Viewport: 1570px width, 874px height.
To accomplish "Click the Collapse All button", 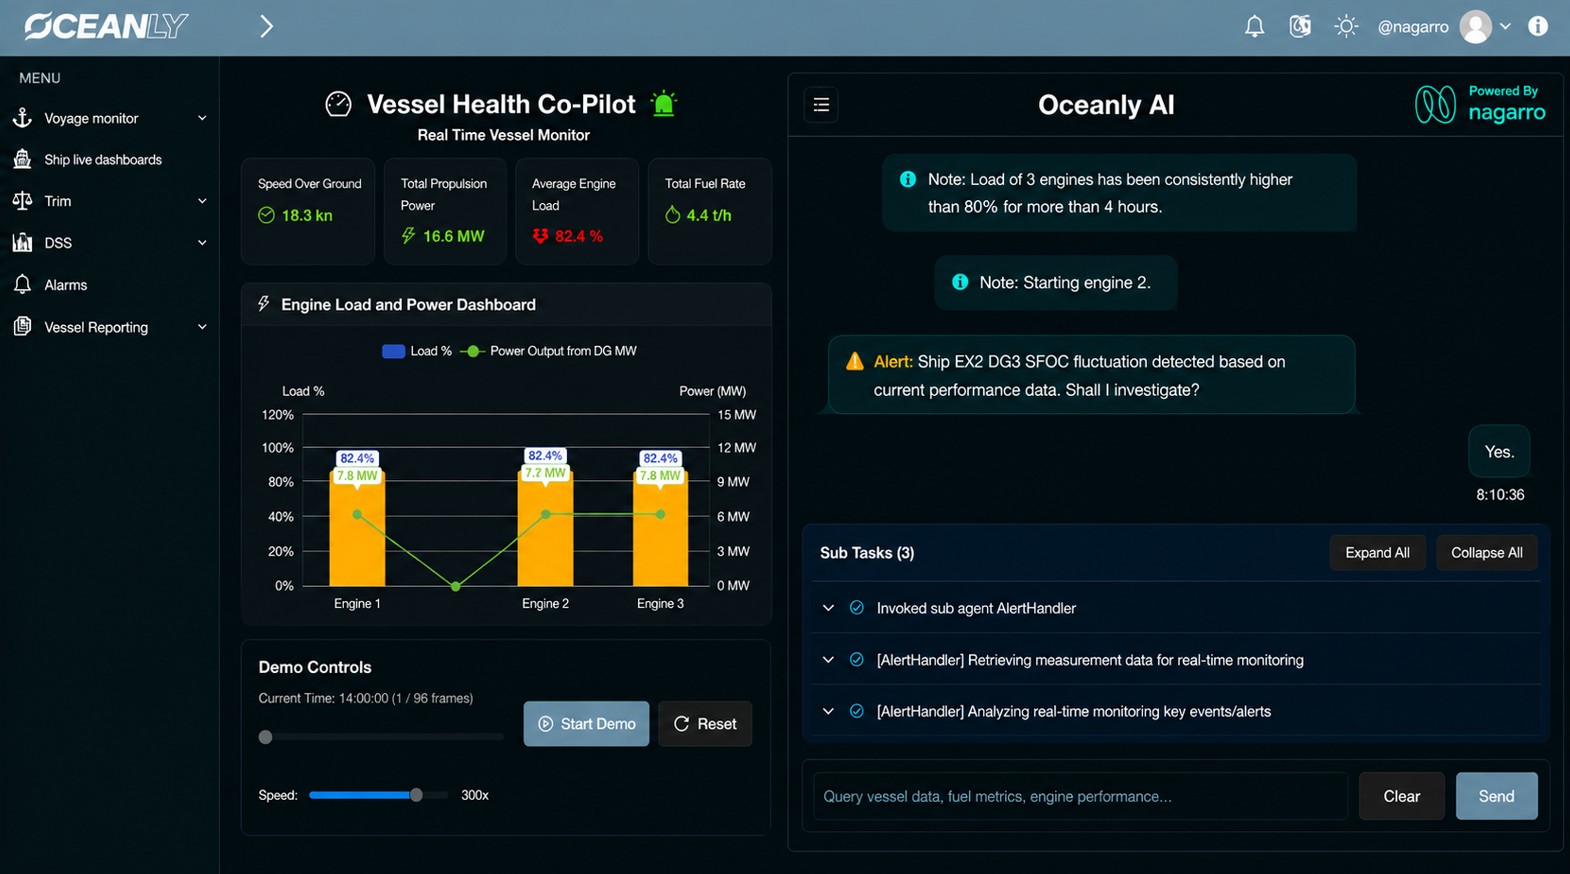I will 1486,553.
